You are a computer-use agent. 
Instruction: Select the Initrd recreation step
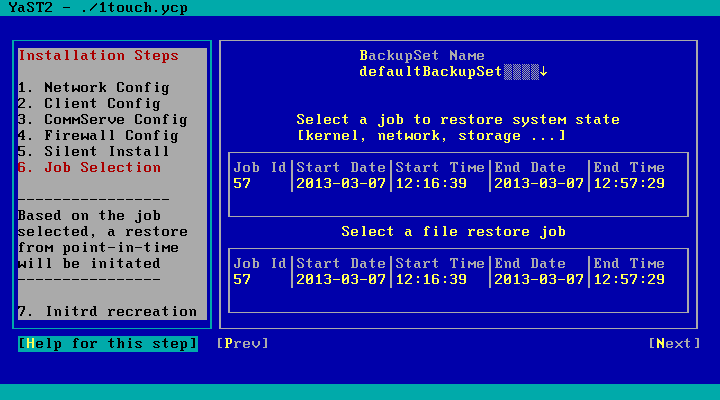click(108, 311)
